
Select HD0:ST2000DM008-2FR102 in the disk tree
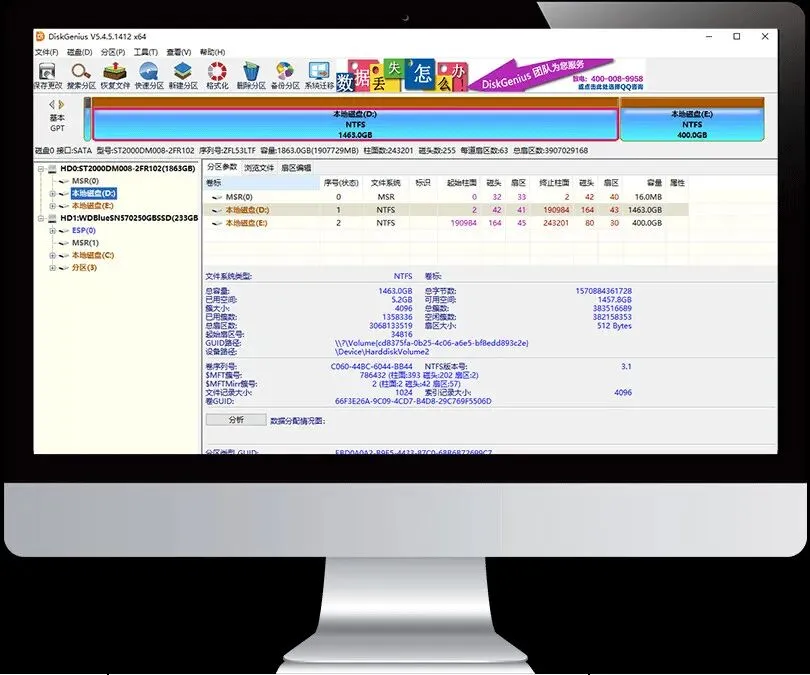128,168
